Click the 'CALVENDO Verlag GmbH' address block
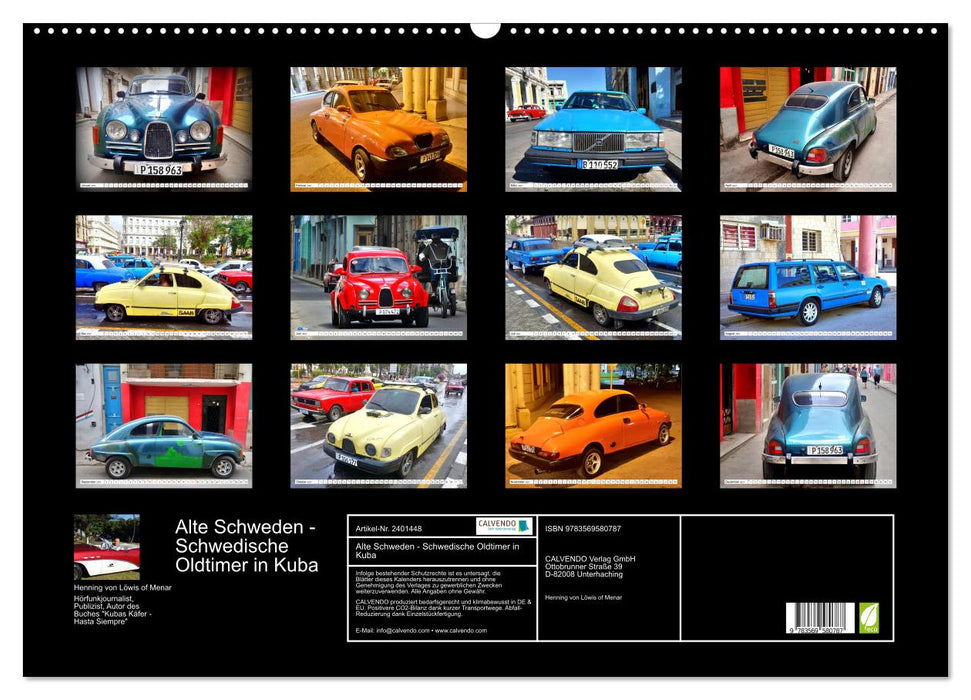The height and width of the screenshot is (700, 971). (590, 566)
